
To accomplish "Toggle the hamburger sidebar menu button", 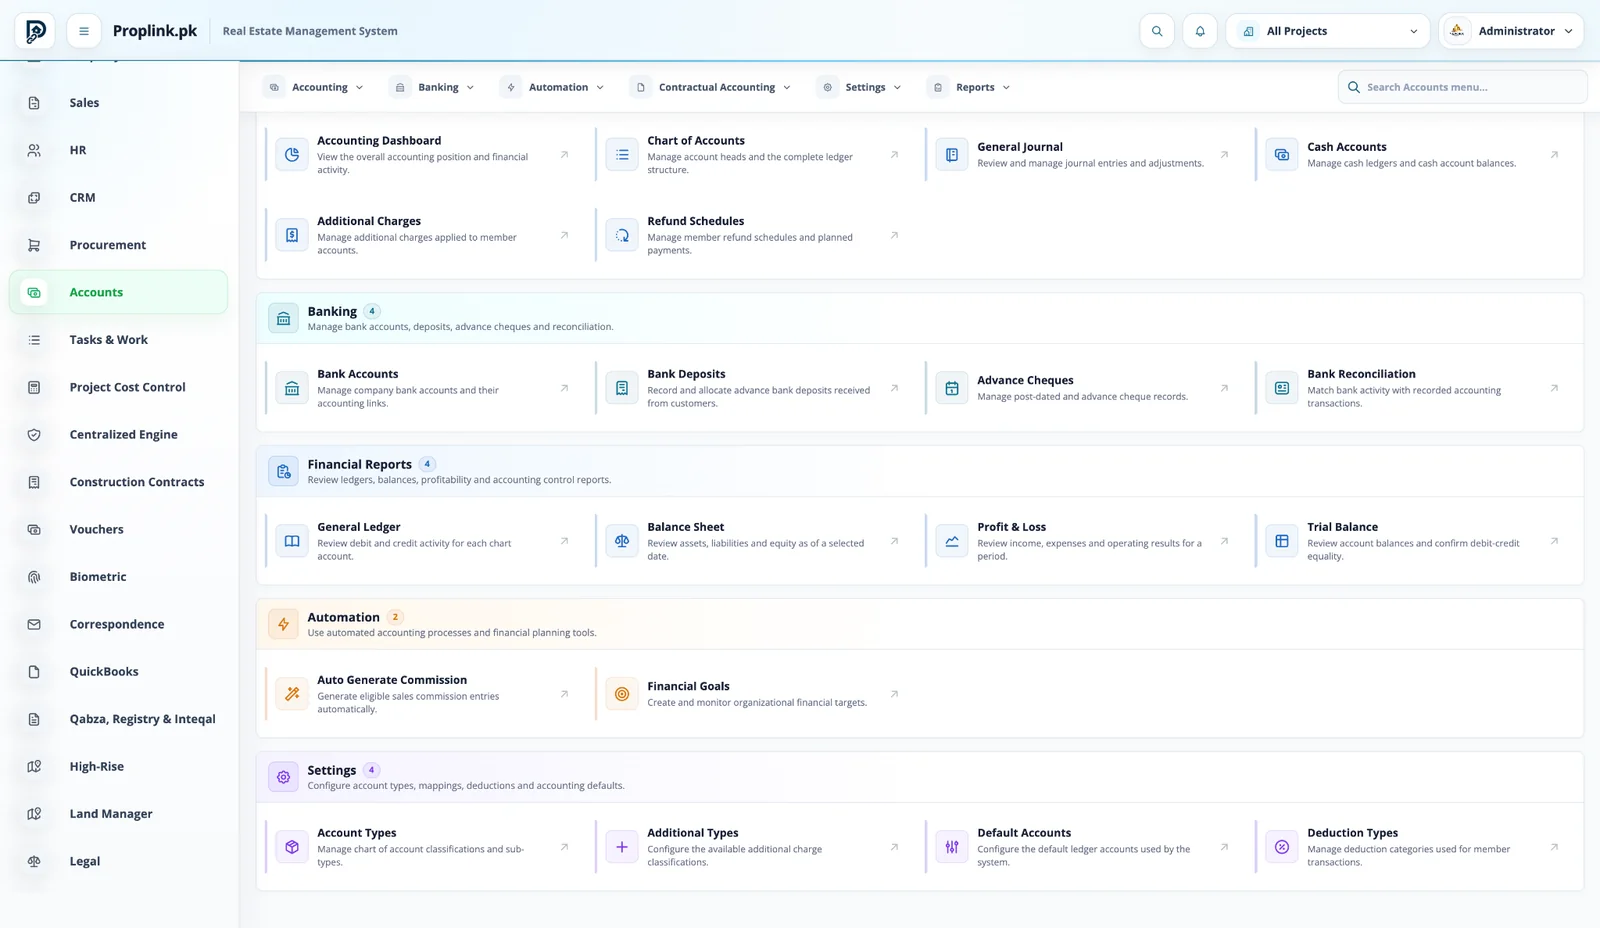I will point(84,31).
